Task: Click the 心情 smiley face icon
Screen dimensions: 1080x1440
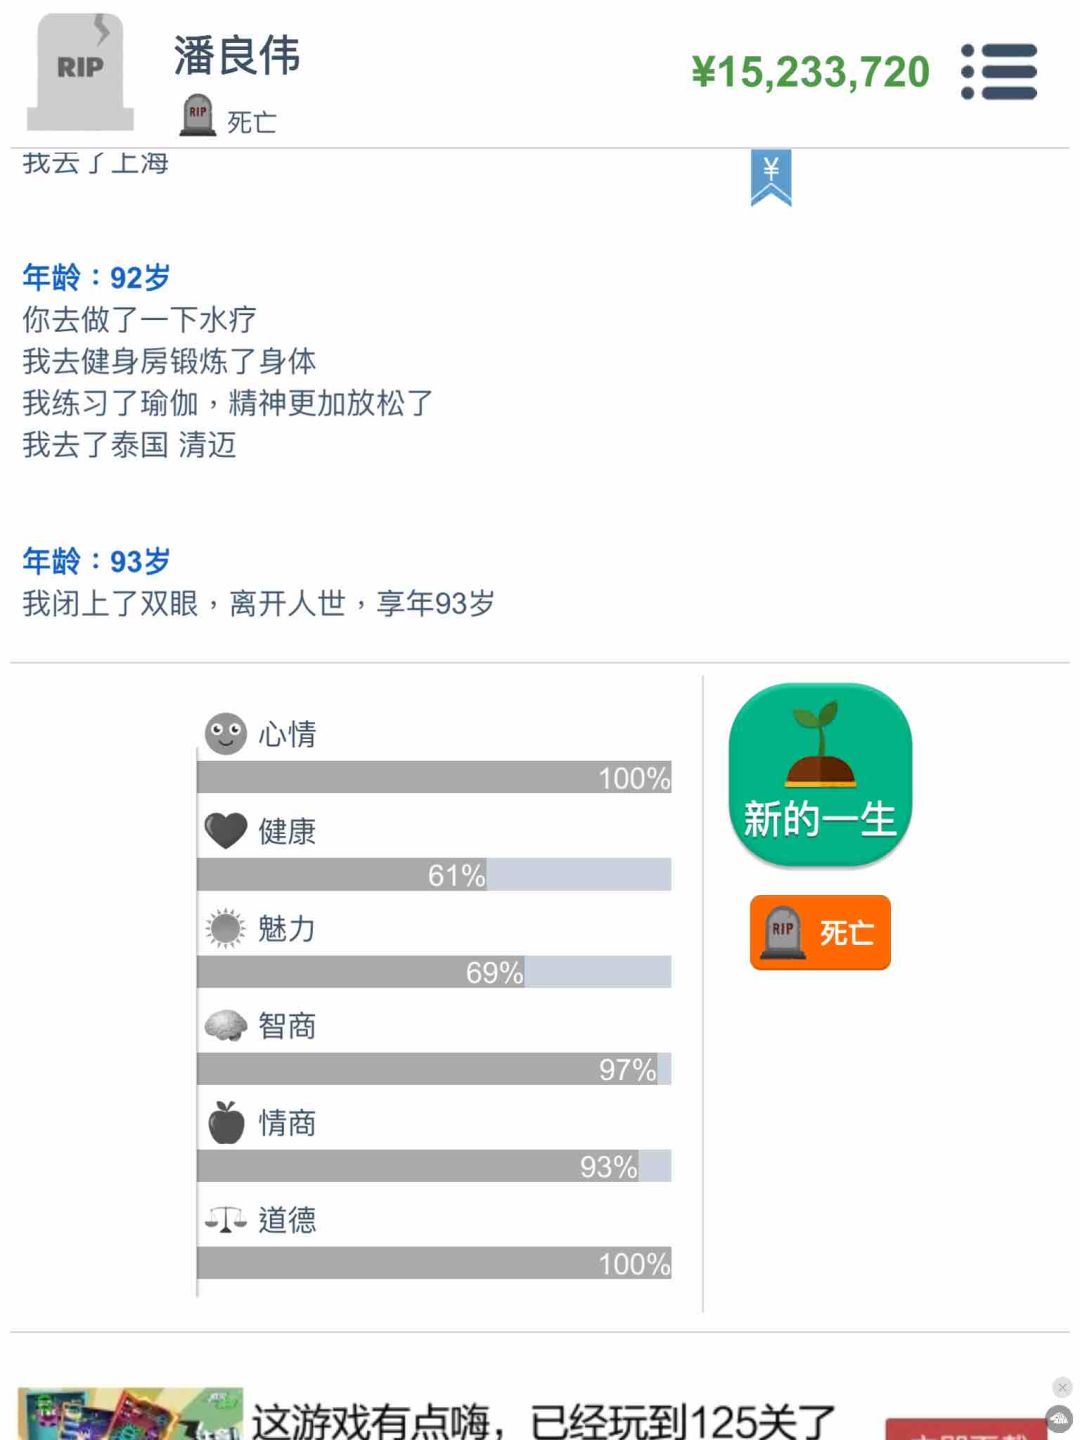Action: coord(226,733)
